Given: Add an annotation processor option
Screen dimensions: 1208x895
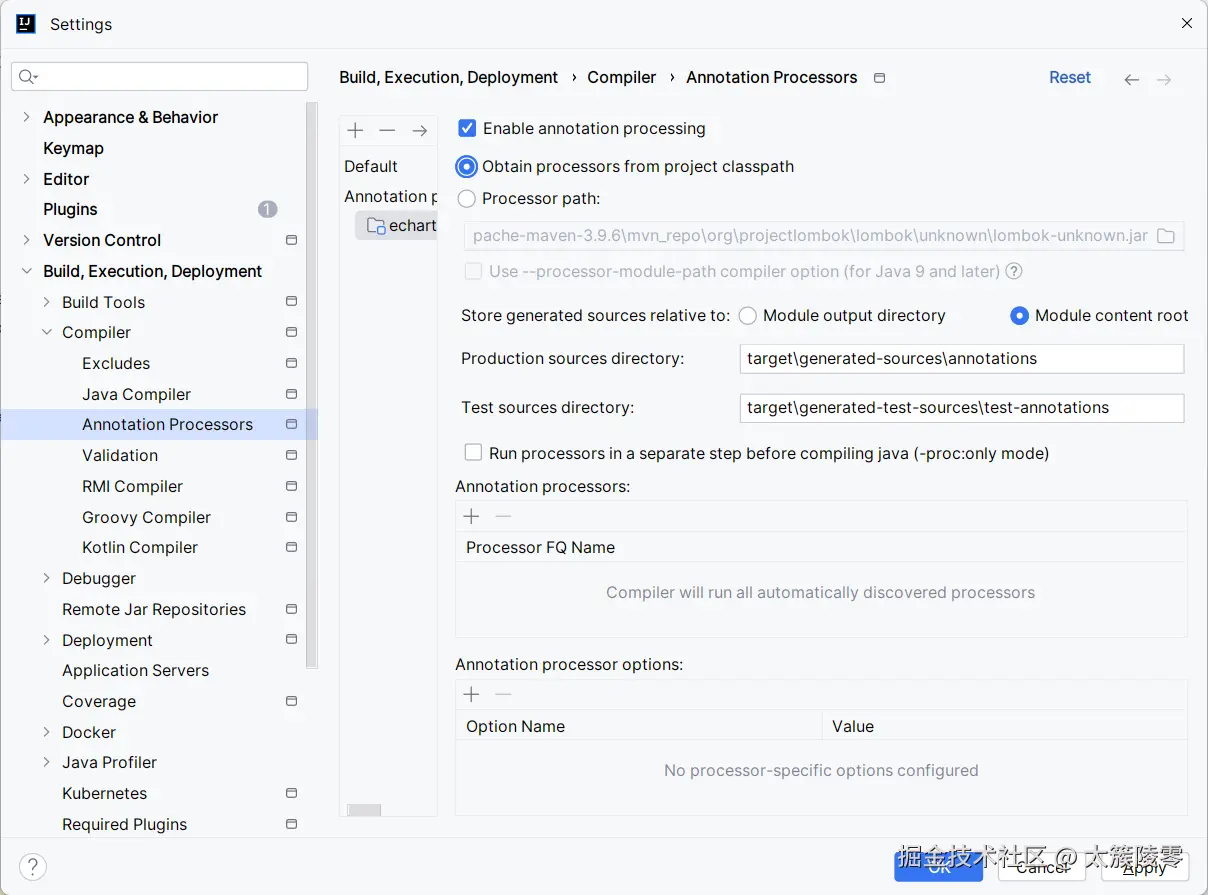Looking at the screenshot, I should point(472,694).
